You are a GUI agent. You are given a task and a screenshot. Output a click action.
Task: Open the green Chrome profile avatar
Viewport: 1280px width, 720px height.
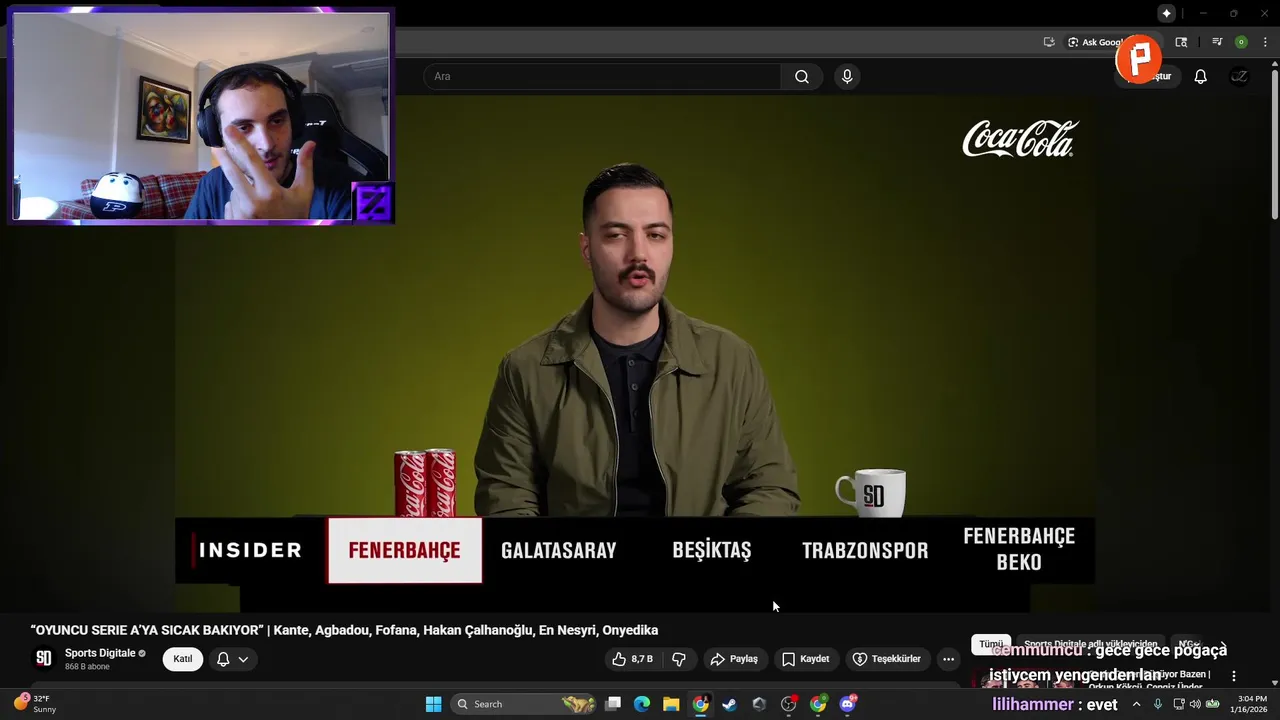pyautogui.click(x=1241, y=42)
